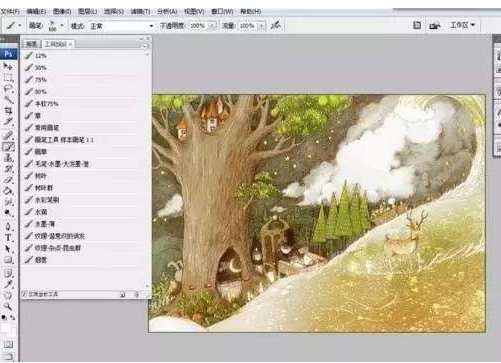Open the 图层(L) menu

click(x=88, y=12)
